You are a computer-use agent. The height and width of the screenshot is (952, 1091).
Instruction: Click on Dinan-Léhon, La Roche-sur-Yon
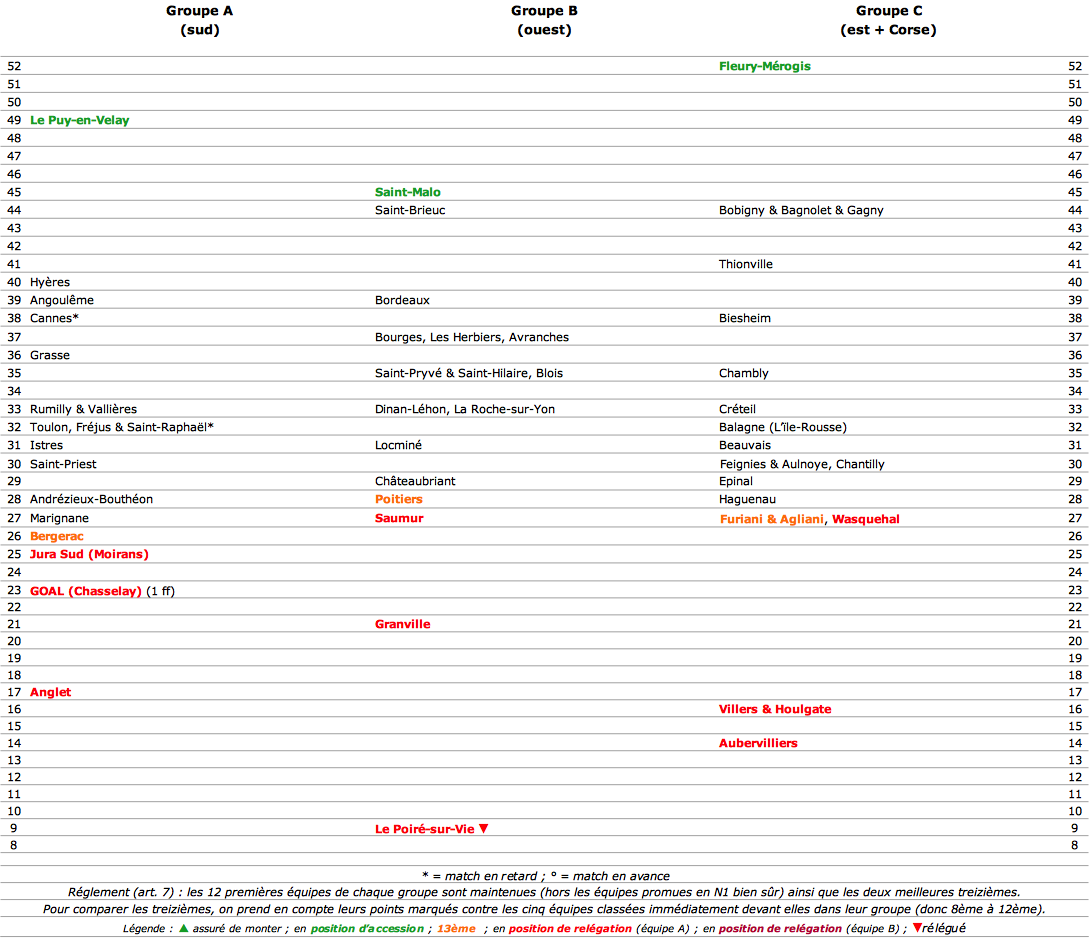[x=465, y=409]
